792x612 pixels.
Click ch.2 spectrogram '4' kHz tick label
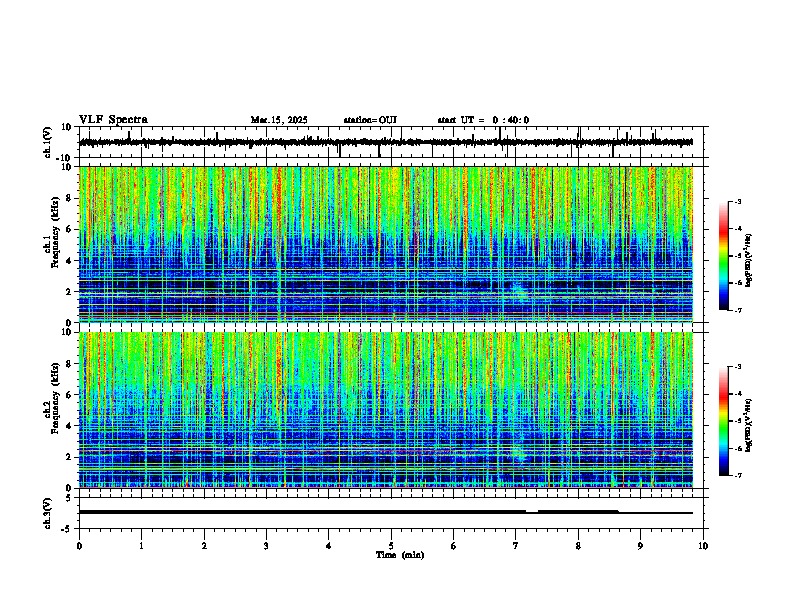click(70, 426)
